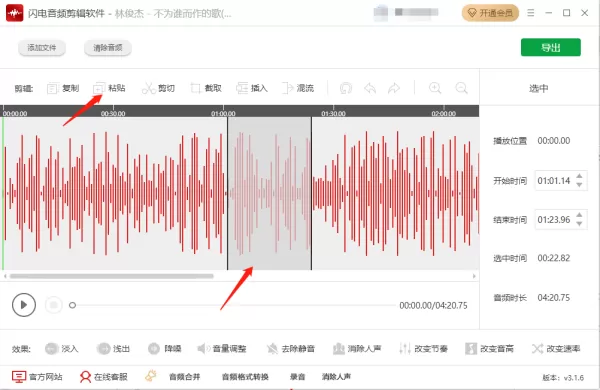Select the Crop (截取) tool

point(206,88)
